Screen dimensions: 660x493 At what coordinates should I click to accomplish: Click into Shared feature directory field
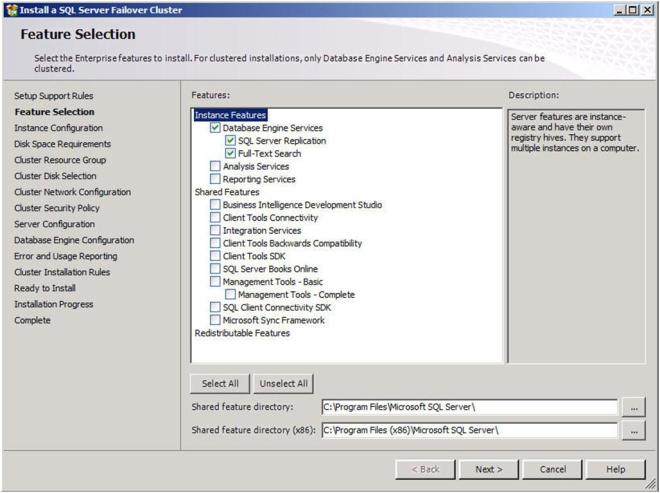tap(468, 408)
